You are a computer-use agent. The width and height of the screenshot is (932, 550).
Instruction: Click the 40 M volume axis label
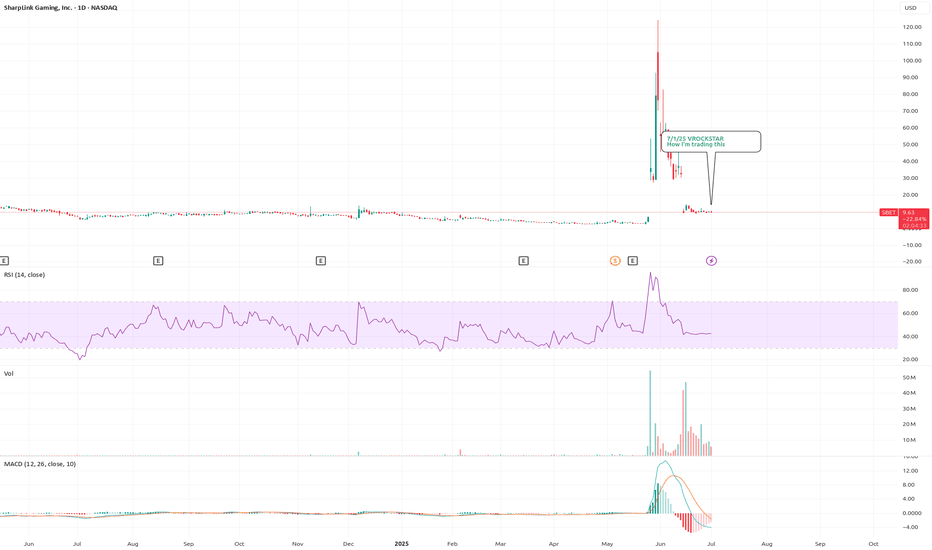point(911,393)
